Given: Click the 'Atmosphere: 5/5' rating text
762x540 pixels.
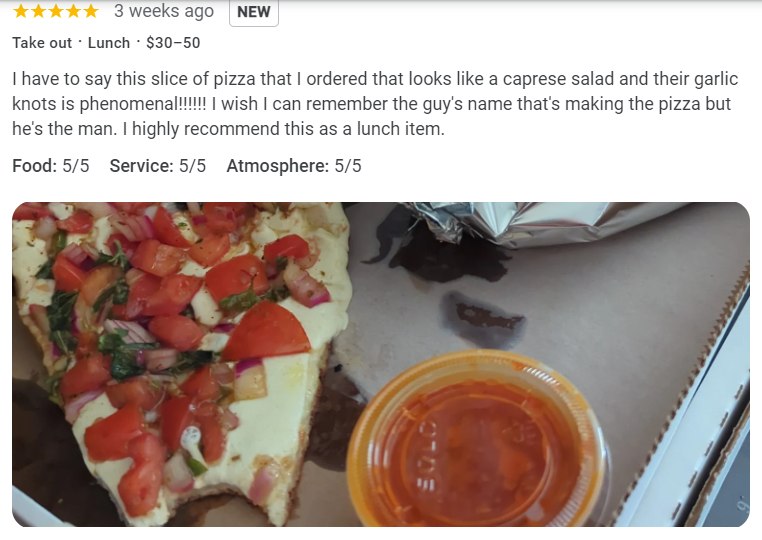Looking at the screenshot, I should coord(294,166).
